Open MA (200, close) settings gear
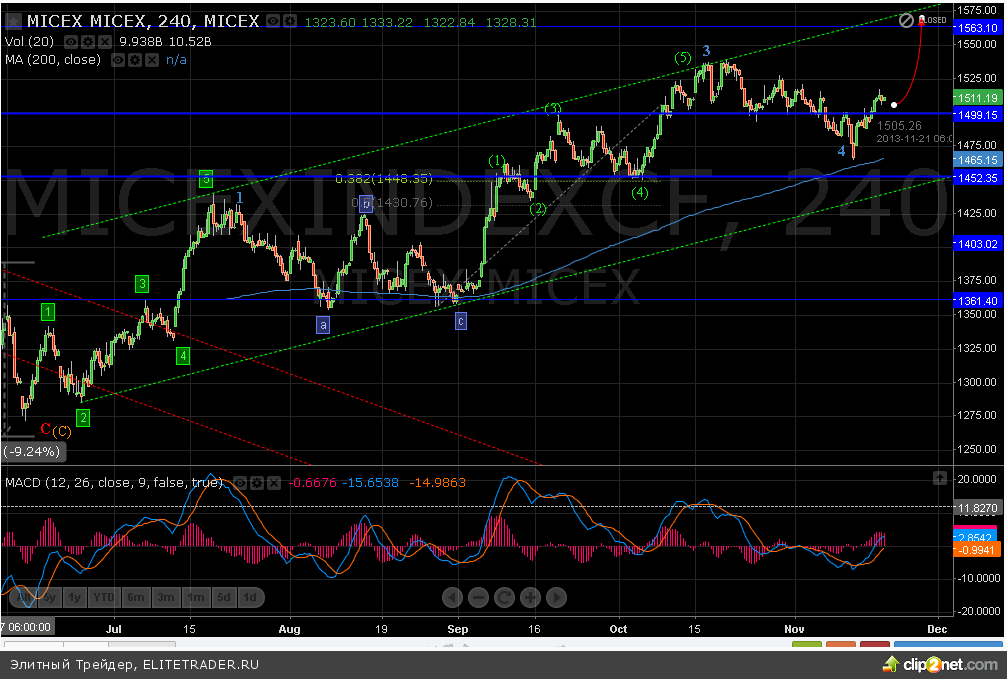Image resolution: width=1007 pixels, height=679 pixels. [134, 60]
